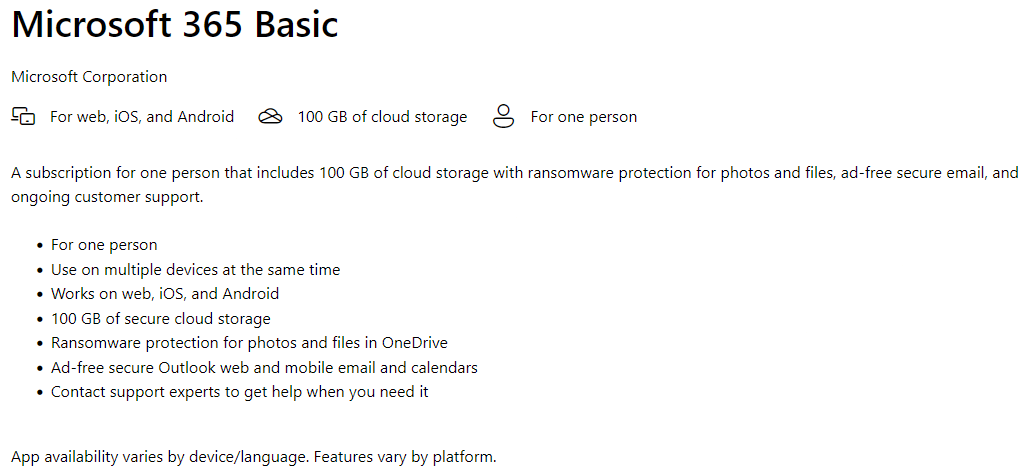Click the 'Contact support experts' bullet item
This screenshot has height=474, width=1027.
pos(240,392)
